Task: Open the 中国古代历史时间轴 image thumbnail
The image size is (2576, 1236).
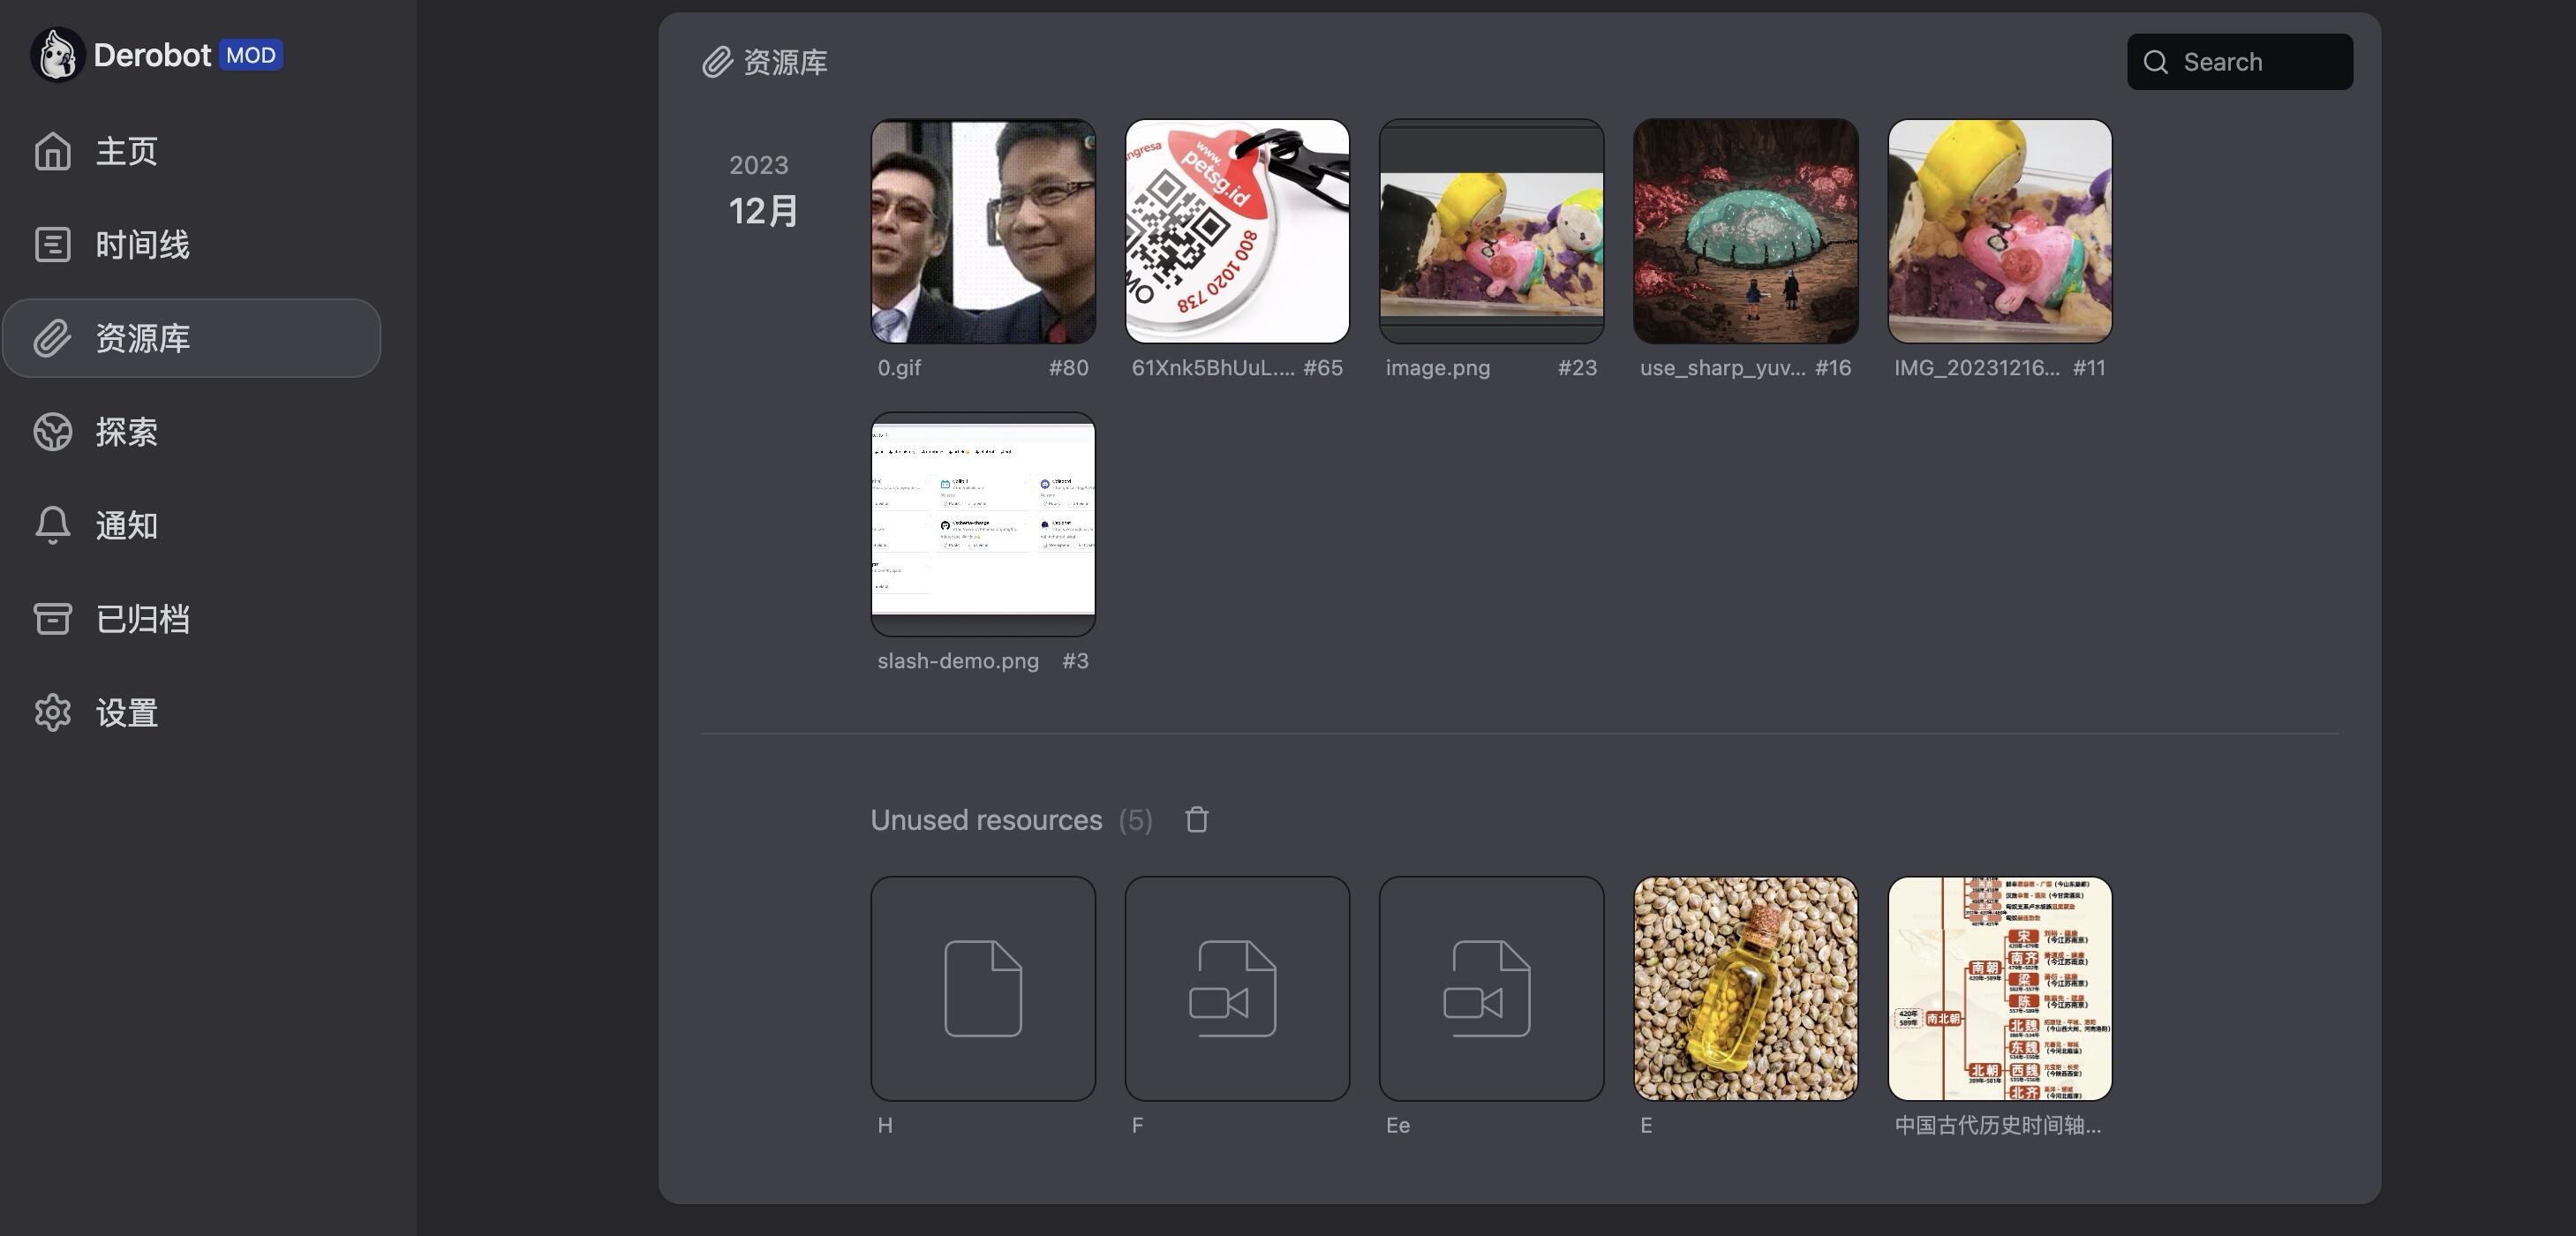Action: (2000, 989)
